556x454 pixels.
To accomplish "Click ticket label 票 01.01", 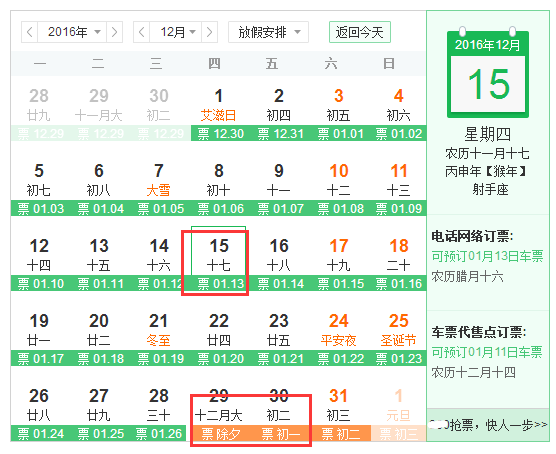I will [340, 133].
